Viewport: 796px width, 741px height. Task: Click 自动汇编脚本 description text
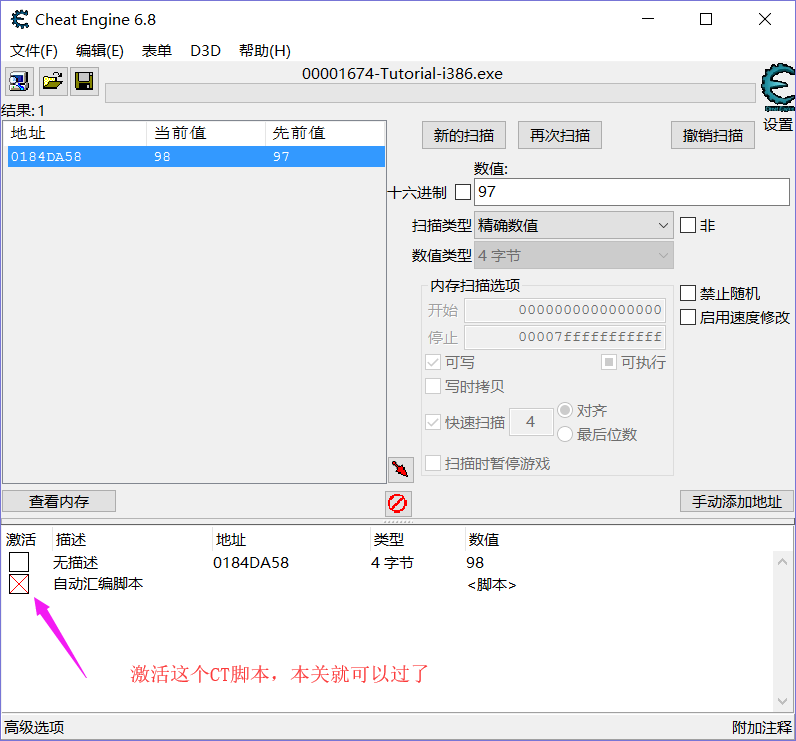98,584
